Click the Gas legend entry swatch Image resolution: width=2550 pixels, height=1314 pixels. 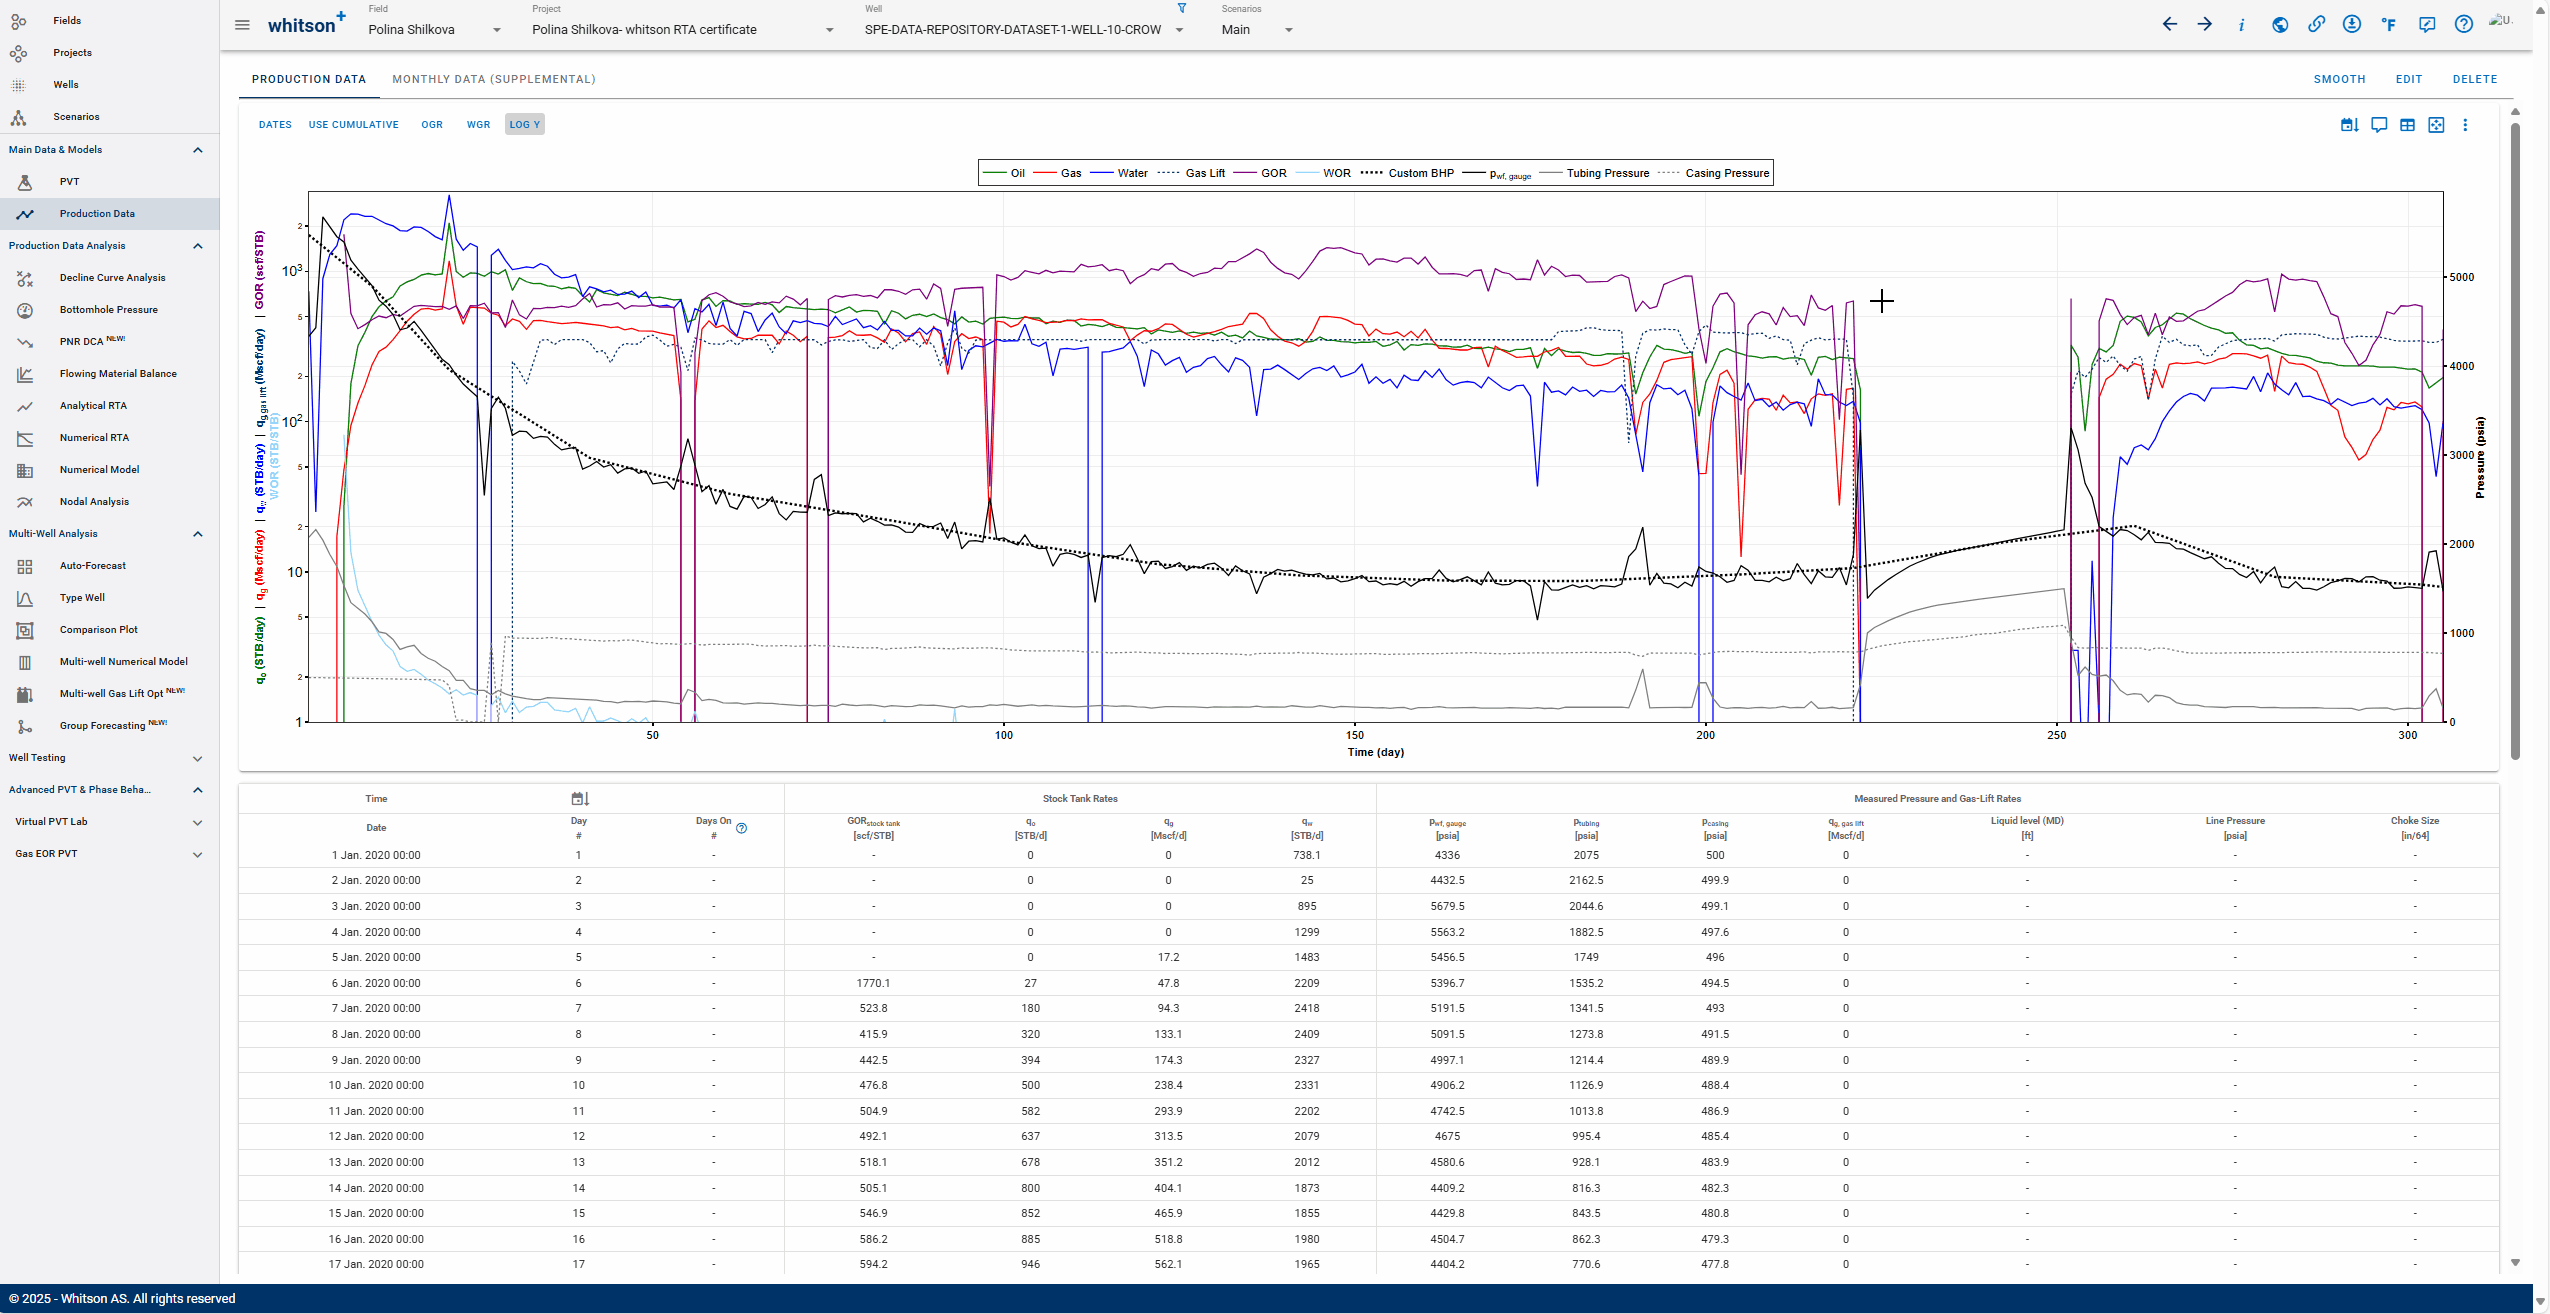click(1045, 173)
